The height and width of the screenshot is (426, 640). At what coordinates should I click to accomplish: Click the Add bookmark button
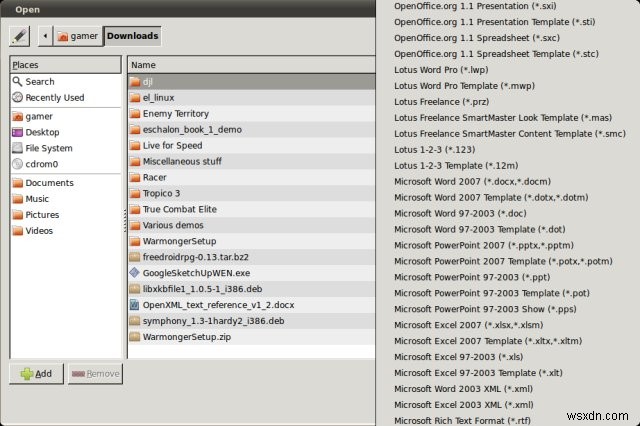[36, 374]
